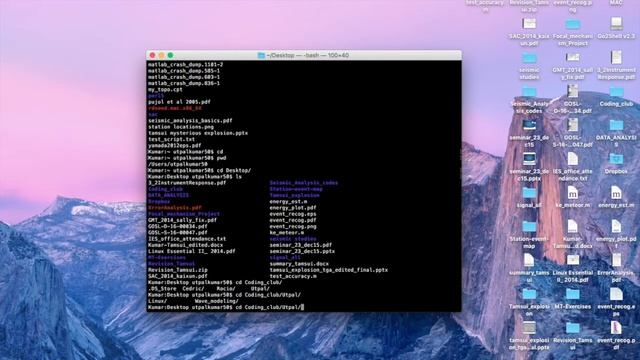Click Wave_modeling/ in Terminal completion list

(216, 301)
